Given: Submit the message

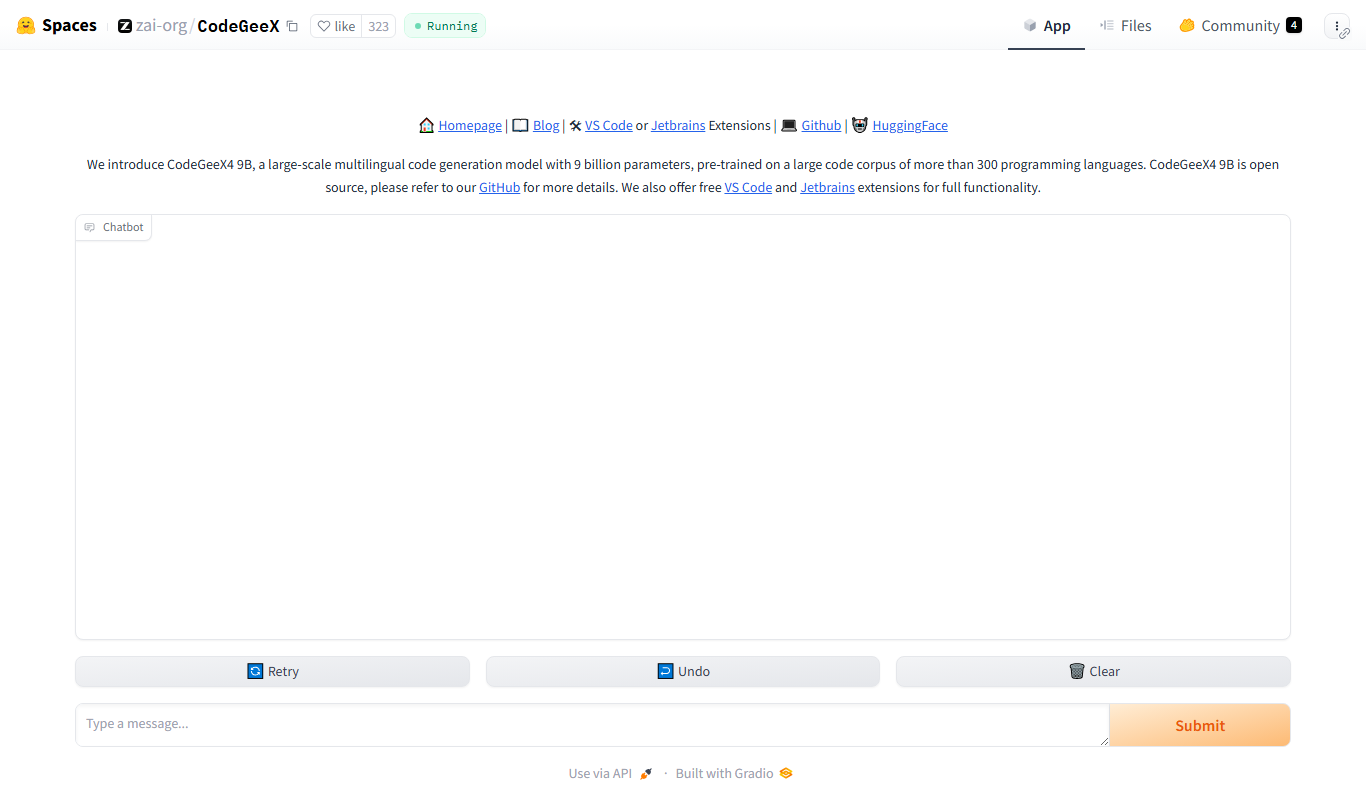Looking at the screenshot, I should click(x=1200, y=725).
